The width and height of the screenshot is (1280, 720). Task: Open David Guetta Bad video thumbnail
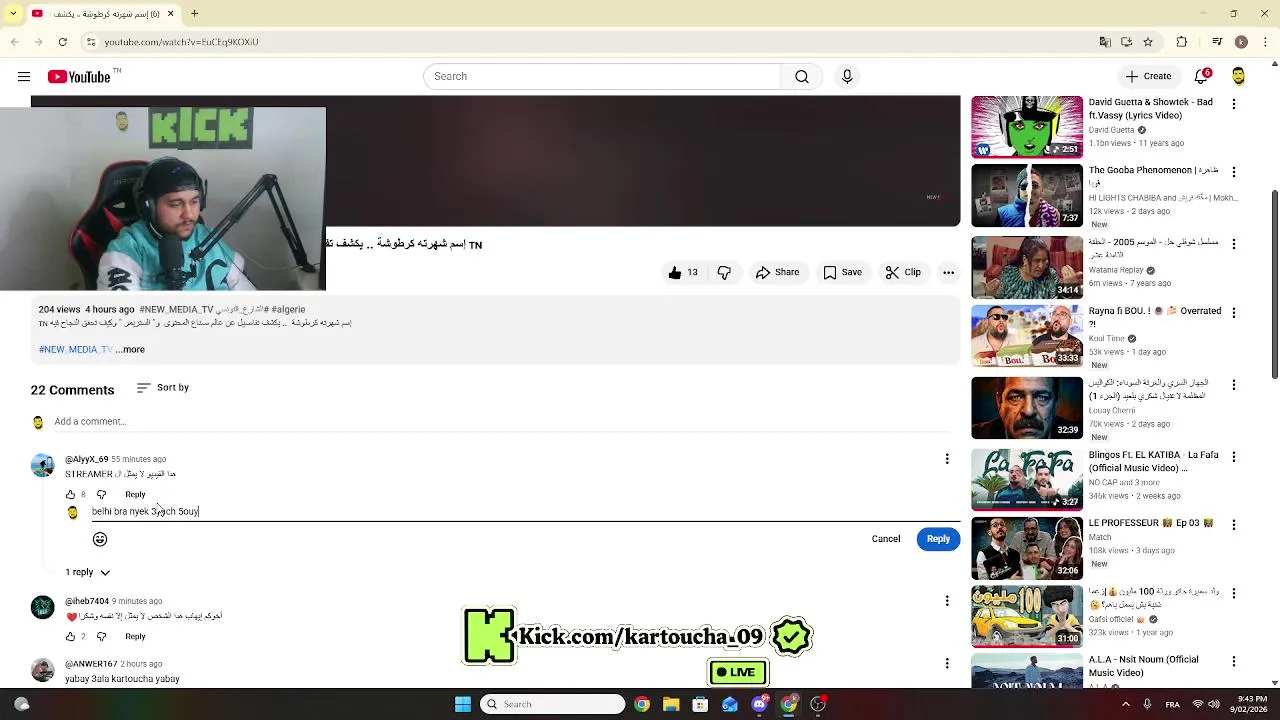coord(1027,127)
